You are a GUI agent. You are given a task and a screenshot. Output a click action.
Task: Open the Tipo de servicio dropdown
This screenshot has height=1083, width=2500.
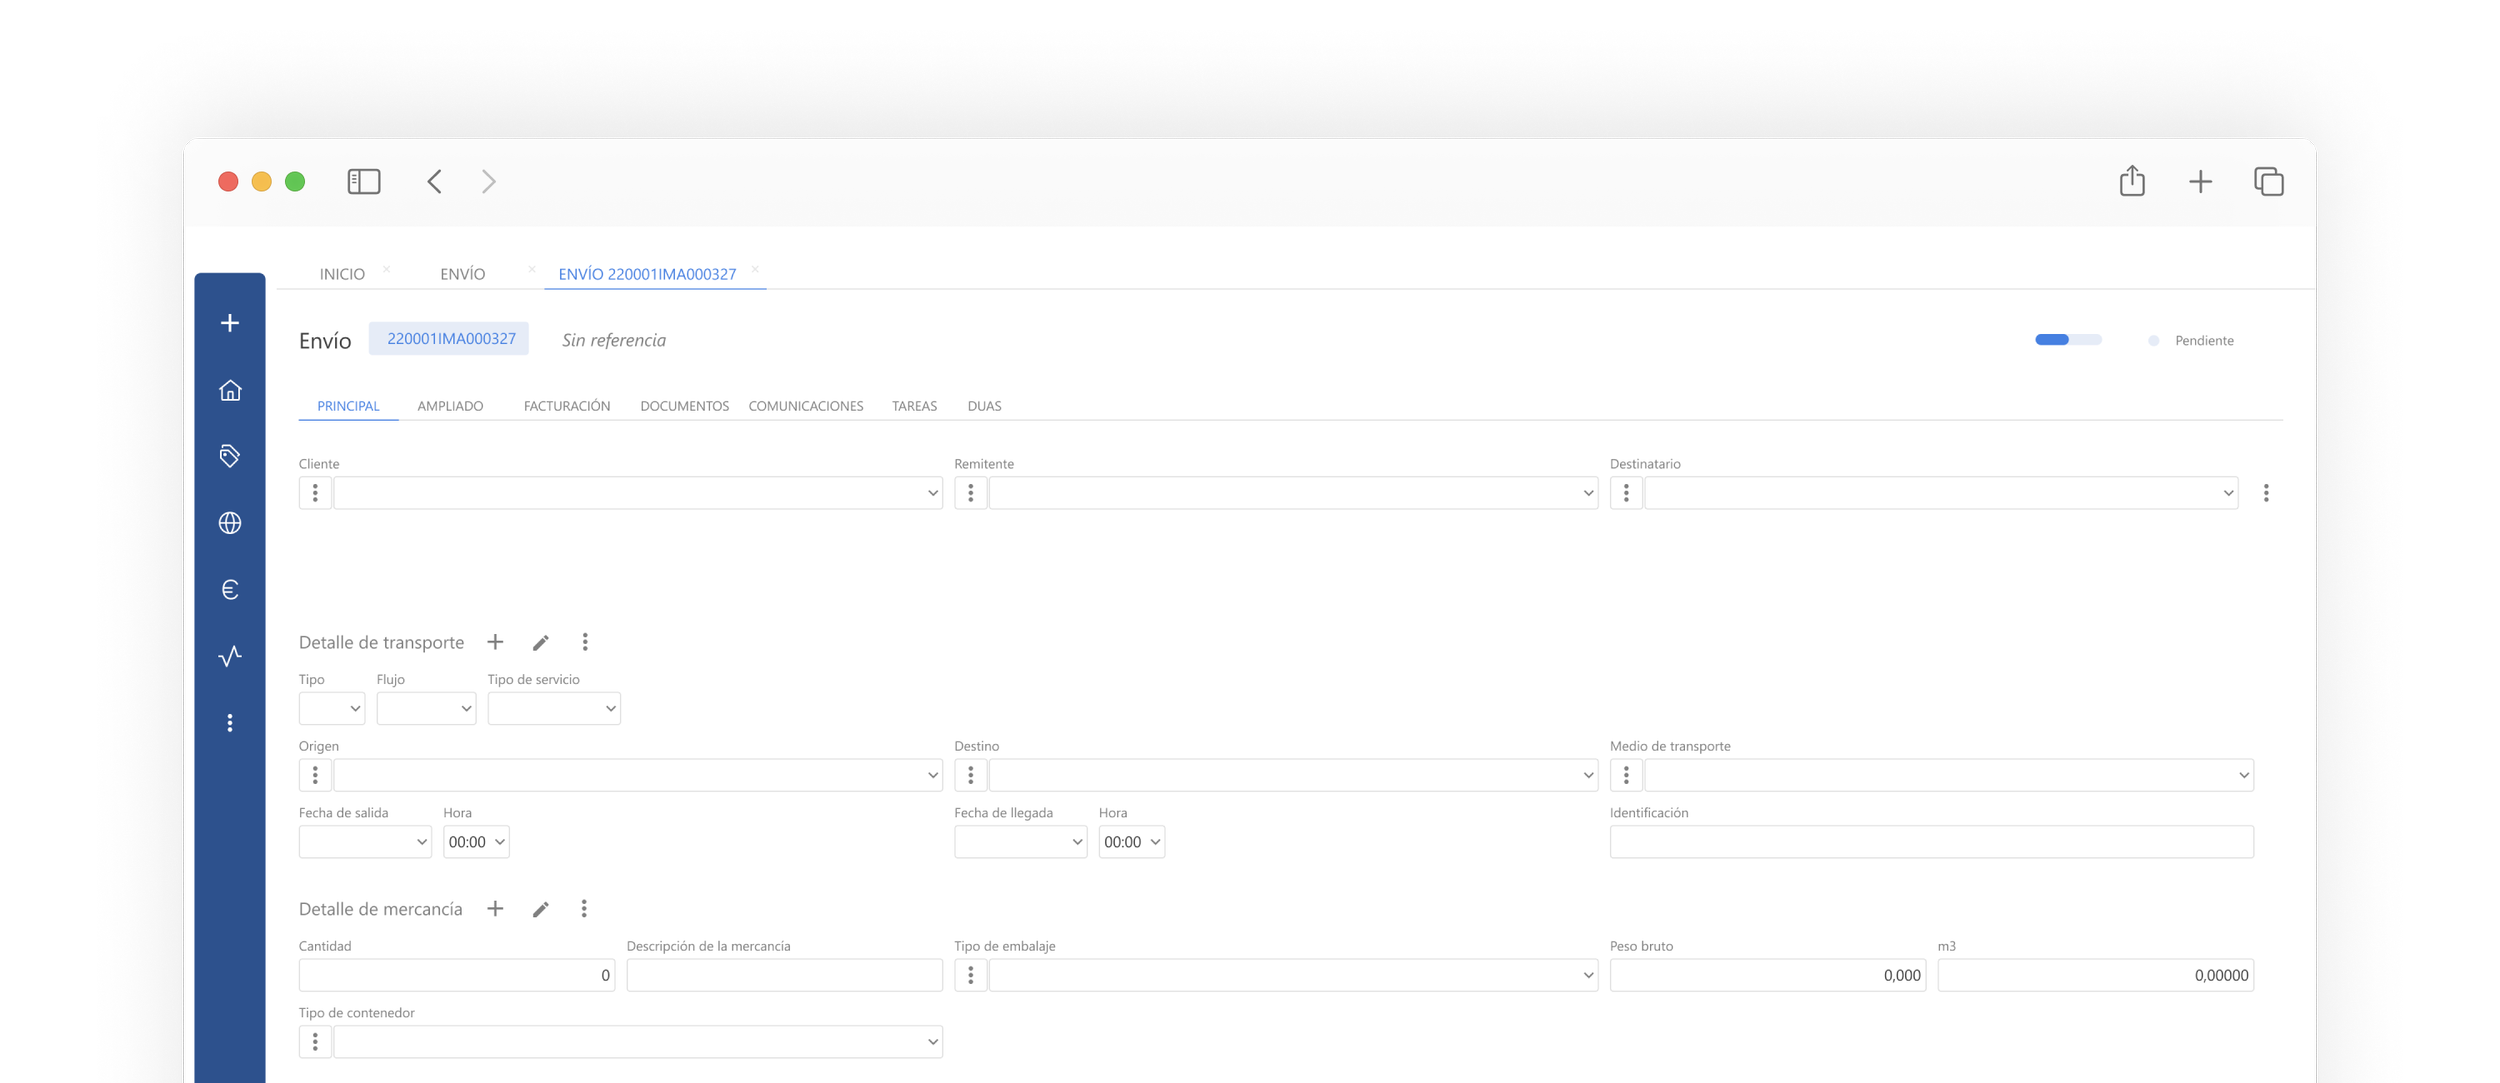554,708
